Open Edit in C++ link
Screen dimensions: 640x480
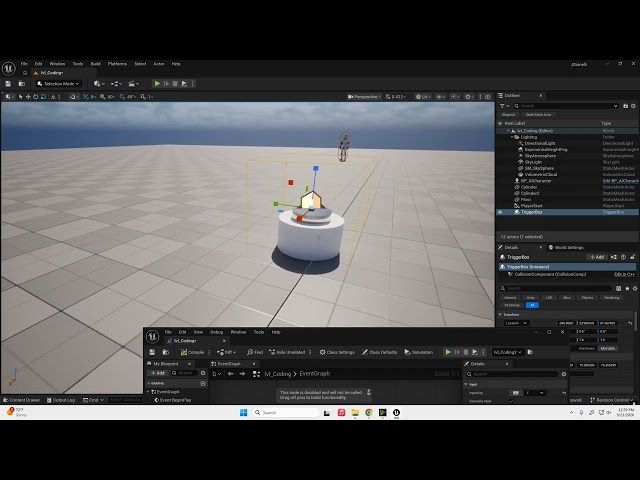pyautogui.click(x=624, y=274)
